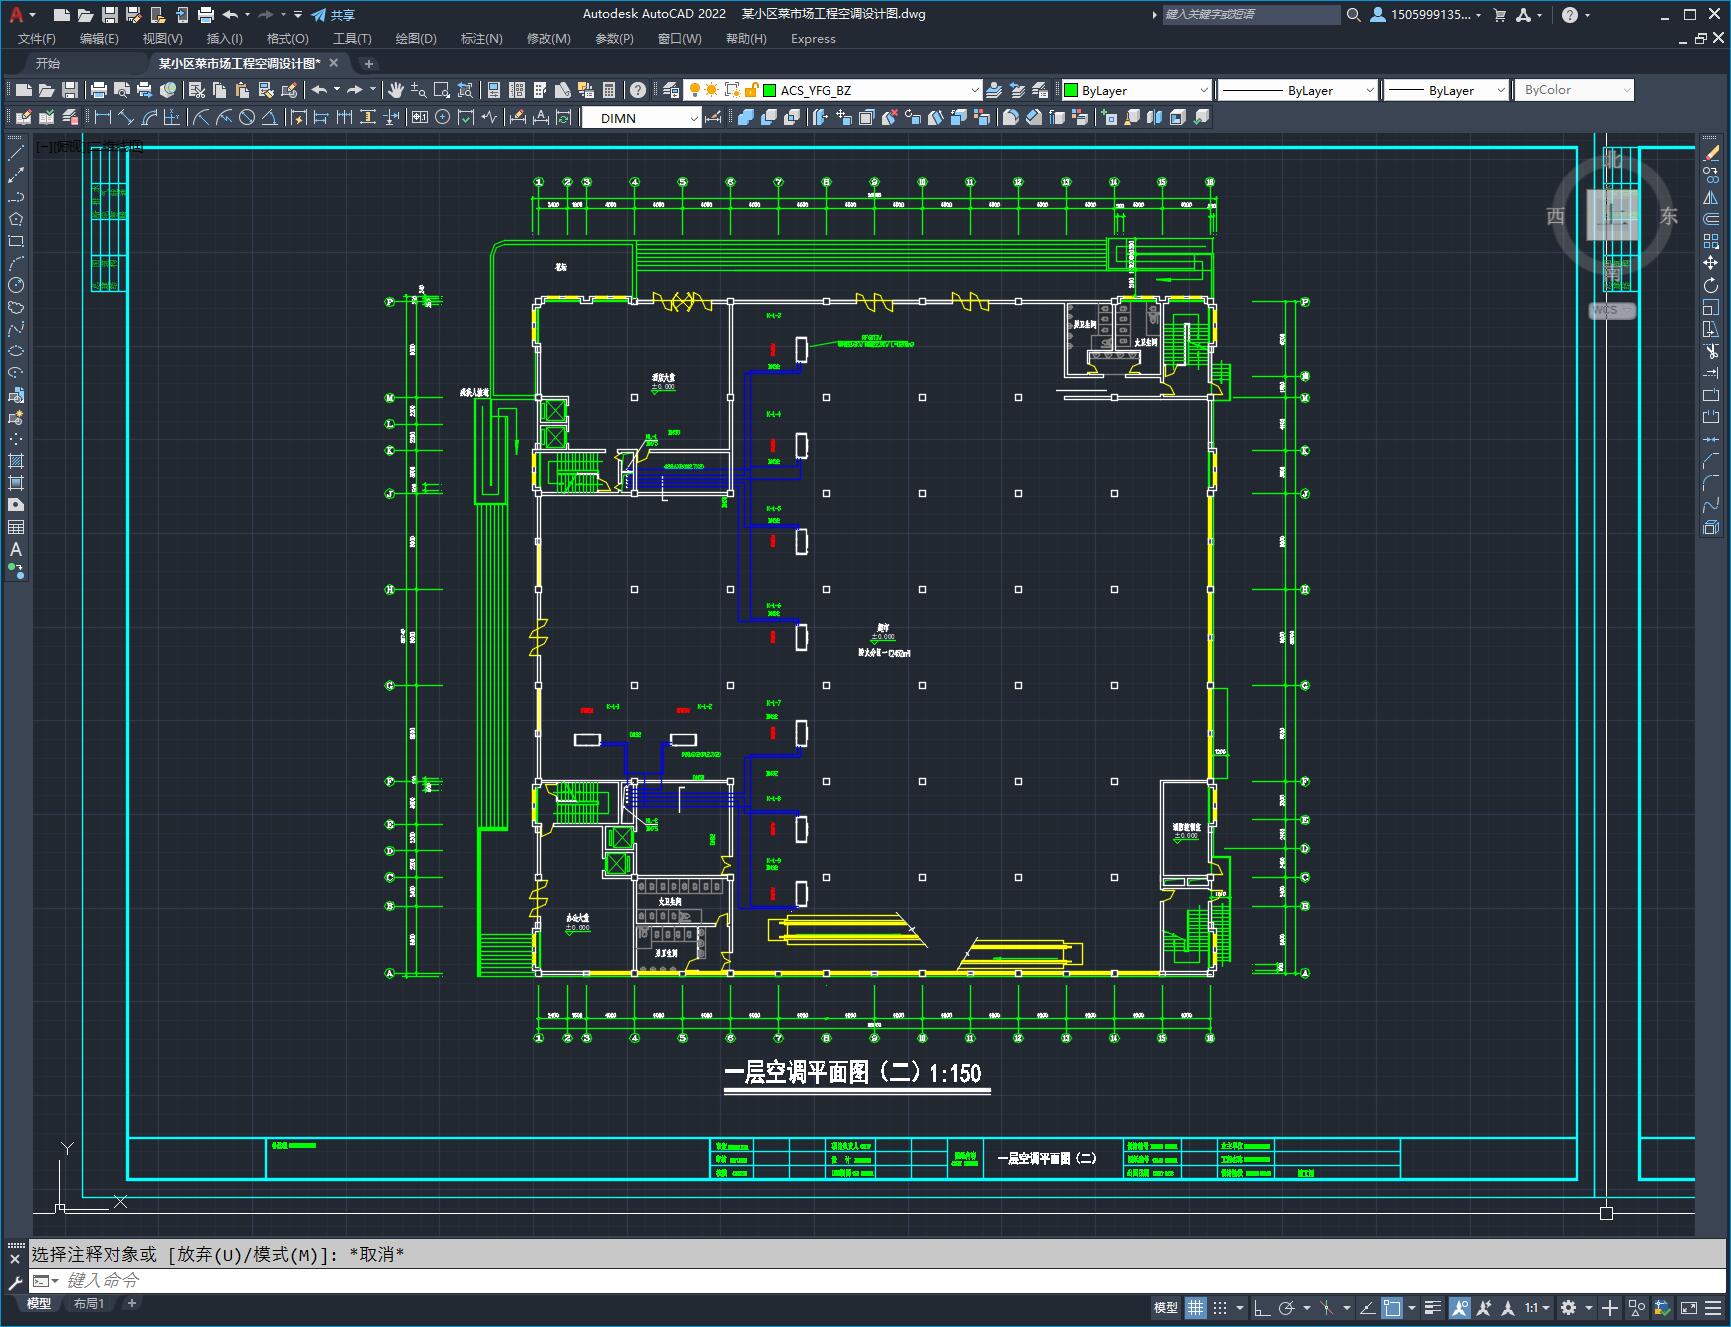This screenshot has width=1731, height=1327.
Task: Toggle annotation objects visibility
Action: point(1460,1308)
